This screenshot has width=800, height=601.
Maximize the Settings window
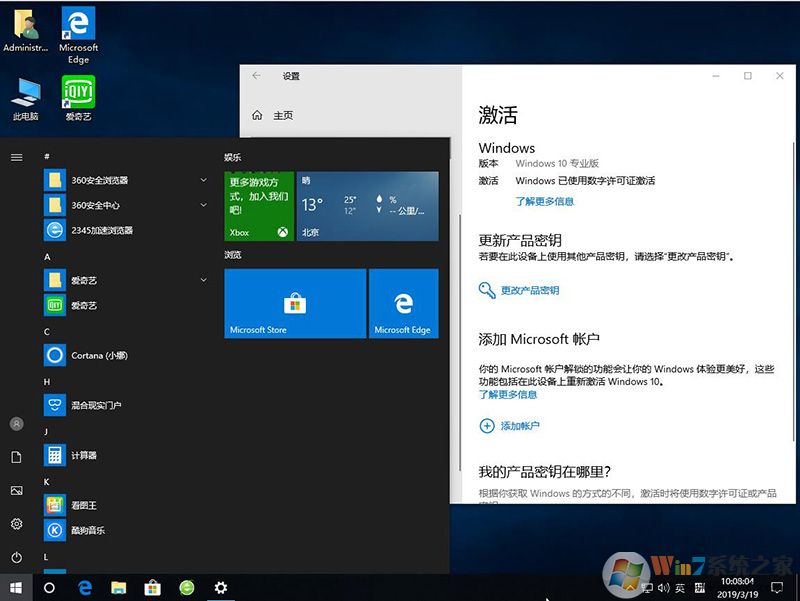click(747, 76)
